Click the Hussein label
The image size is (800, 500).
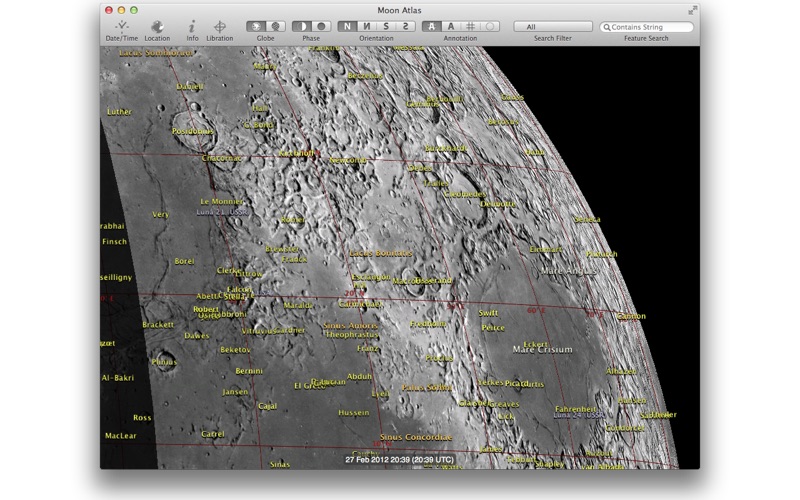click(x=354, y=413)
